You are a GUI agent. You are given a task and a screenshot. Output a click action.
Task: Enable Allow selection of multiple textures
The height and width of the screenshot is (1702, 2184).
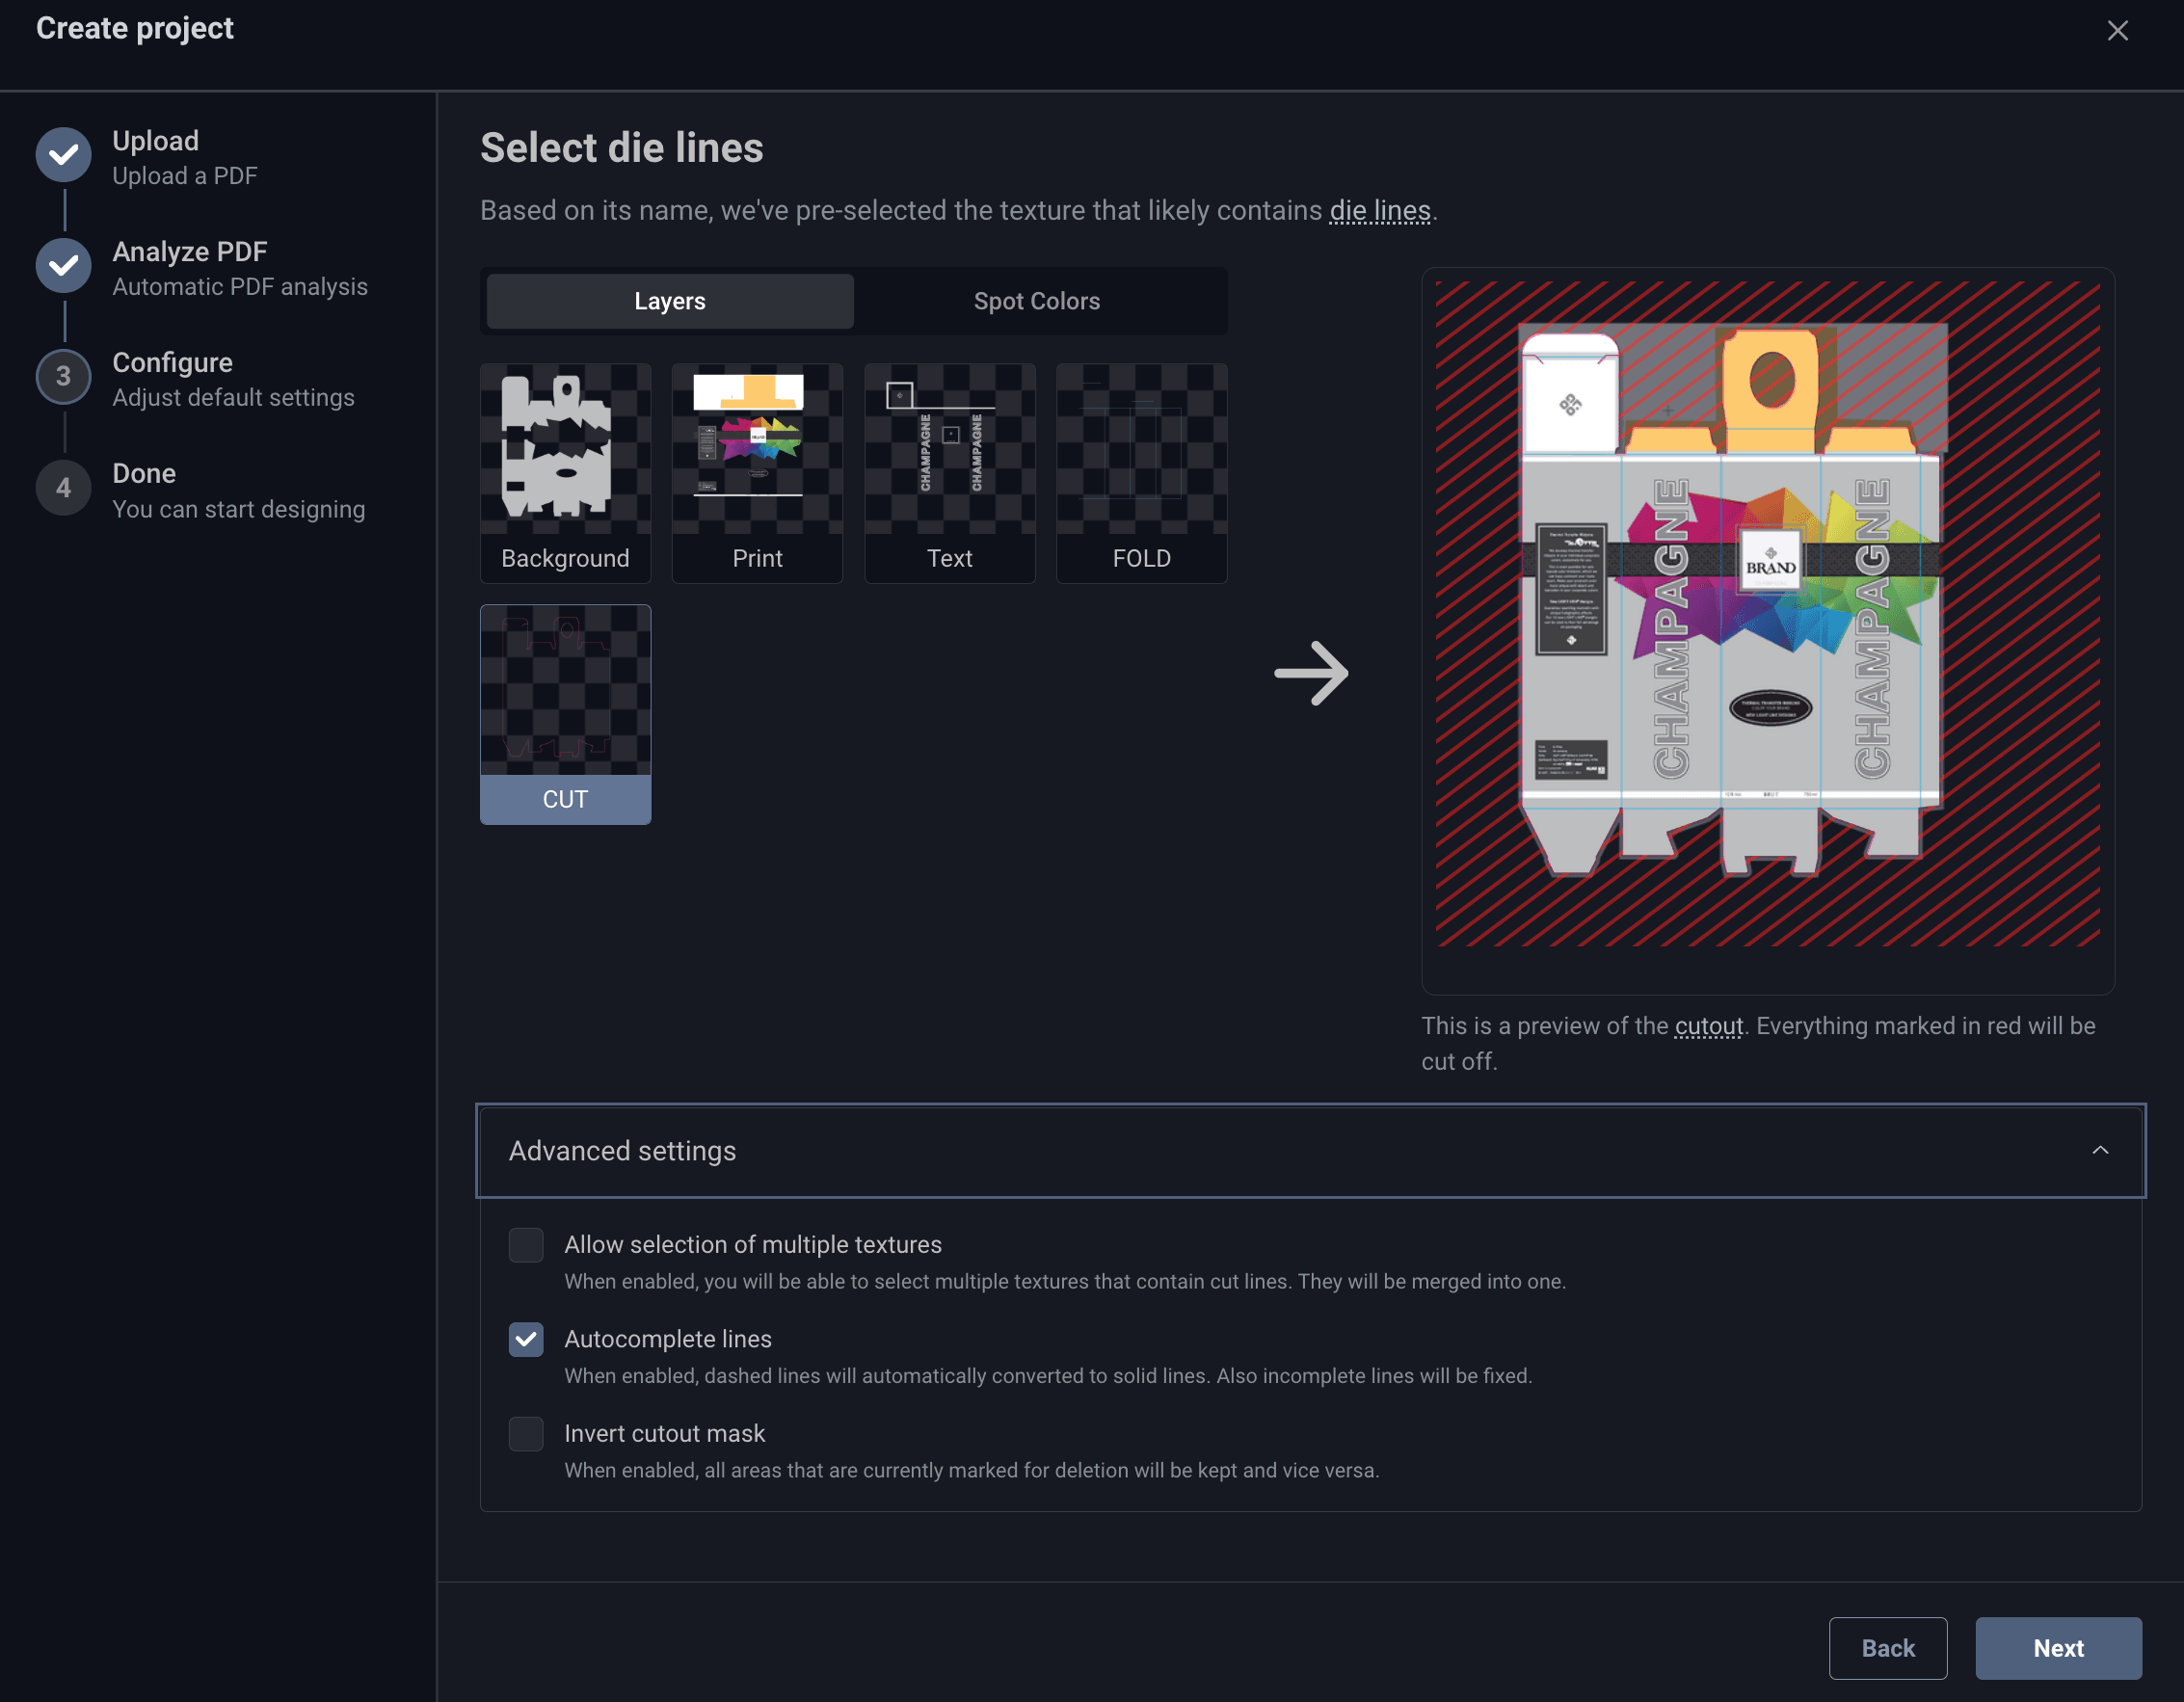click(x=526, y=1245)
